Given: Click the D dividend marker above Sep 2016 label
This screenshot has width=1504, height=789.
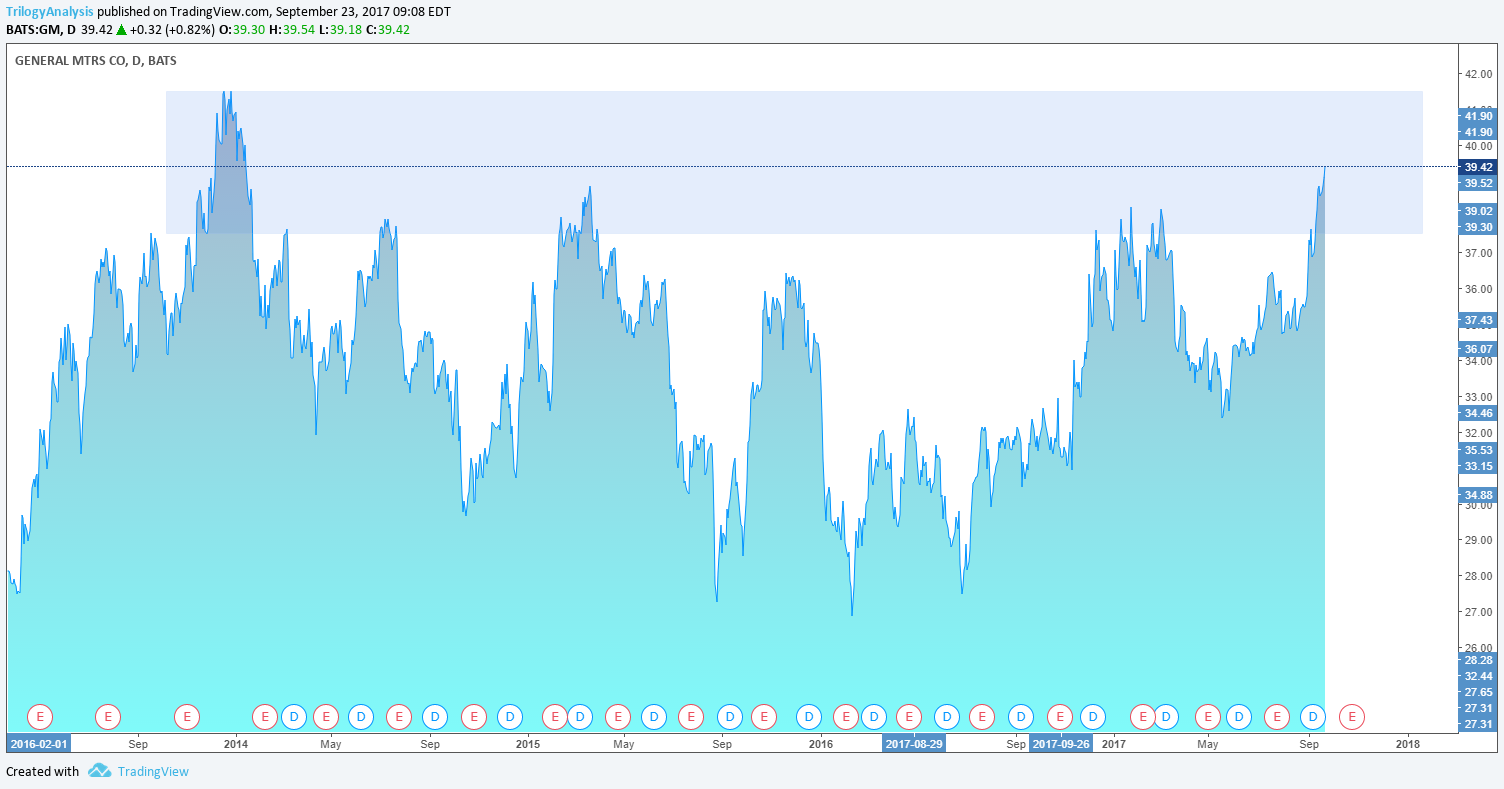Looking at the screenshot, I should tap(1020, 716).
